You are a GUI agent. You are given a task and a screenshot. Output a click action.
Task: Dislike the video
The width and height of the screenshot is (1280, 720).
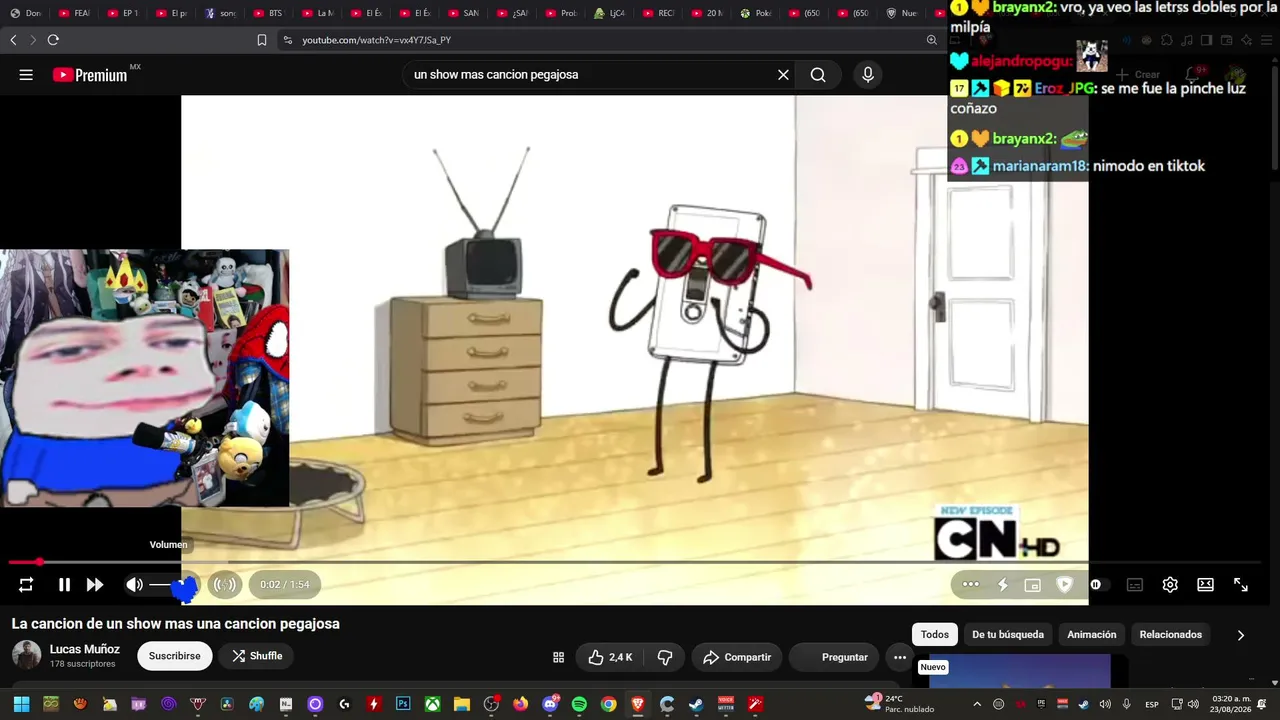pos(664,657)
